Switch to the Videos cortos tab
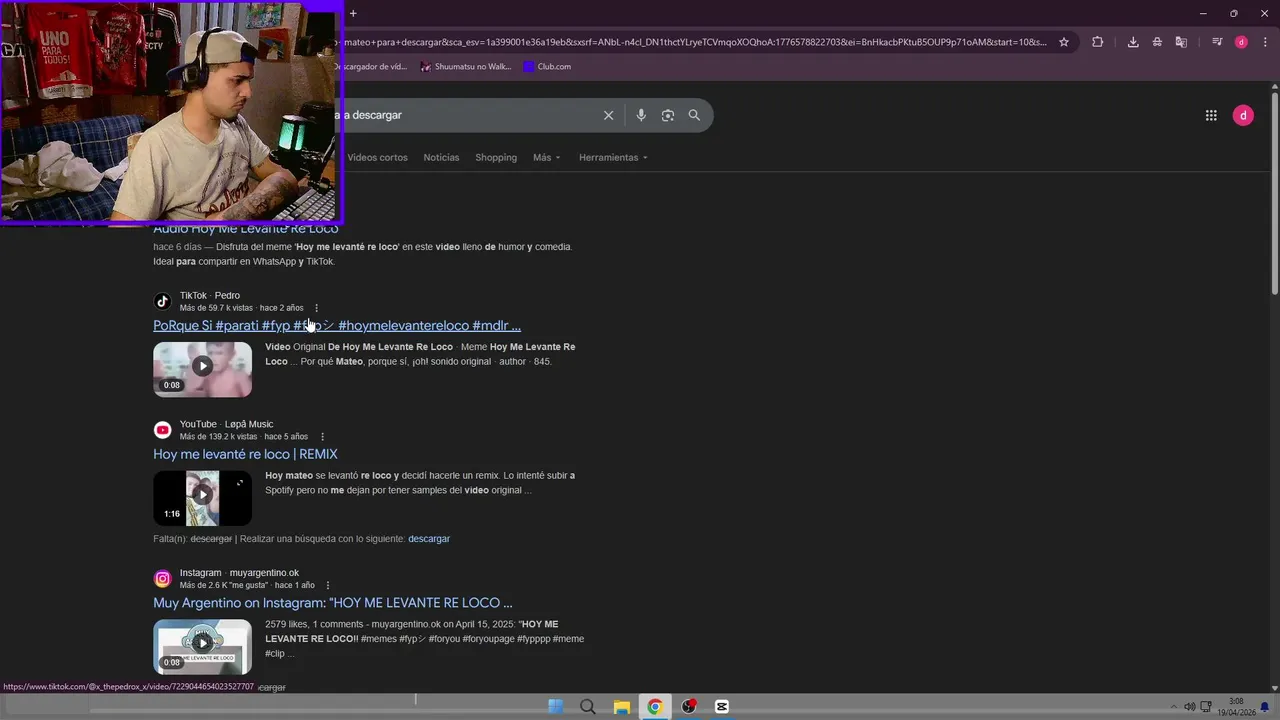 click(x=377, y=157)
